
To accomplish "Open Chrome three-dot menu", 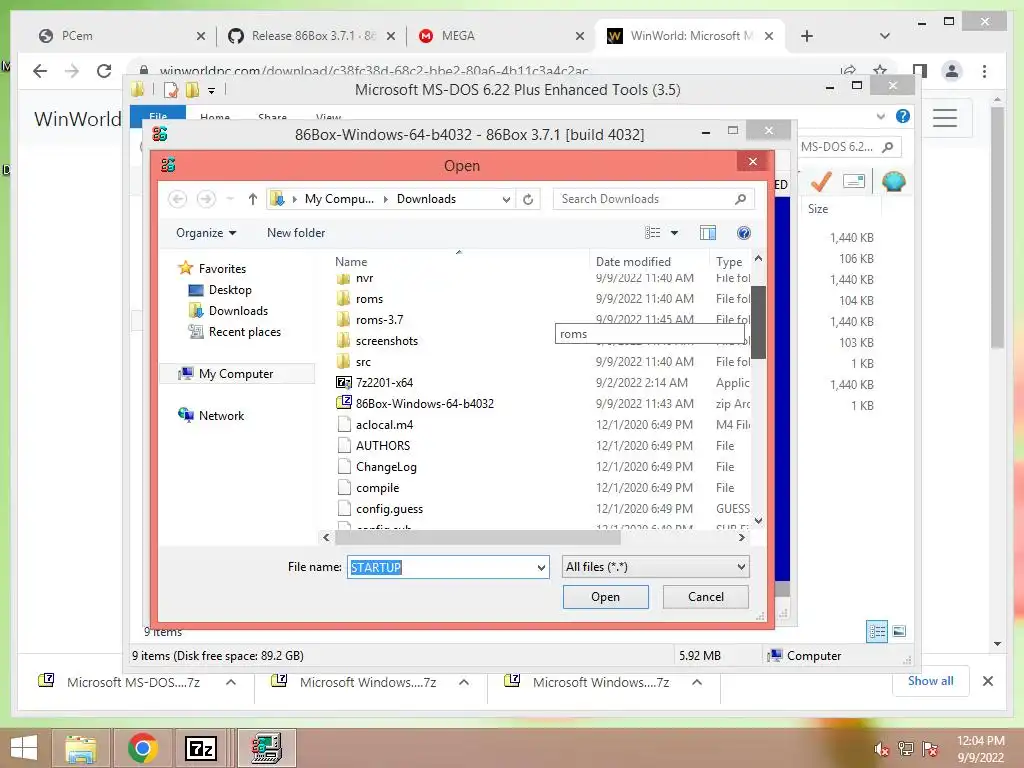I will click(984, 71).
